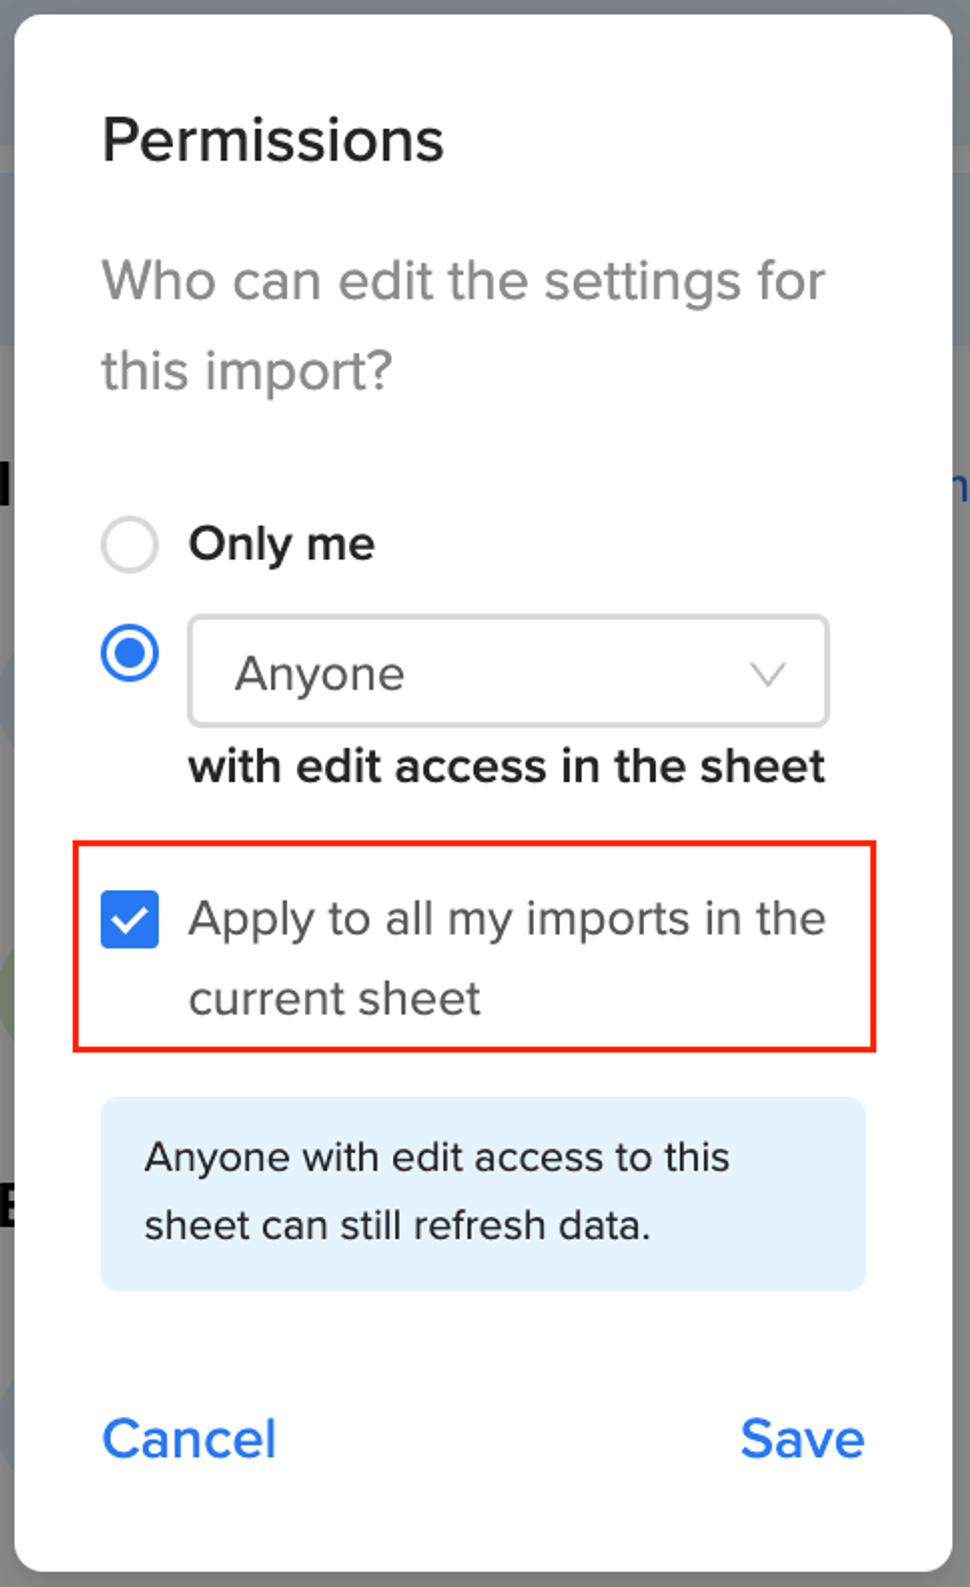Image resolution: width=970 pixels, height=1587 pixels.
Task: Uncheck "Apply to all my imports" checkbox
Action: tap(130, 919)
